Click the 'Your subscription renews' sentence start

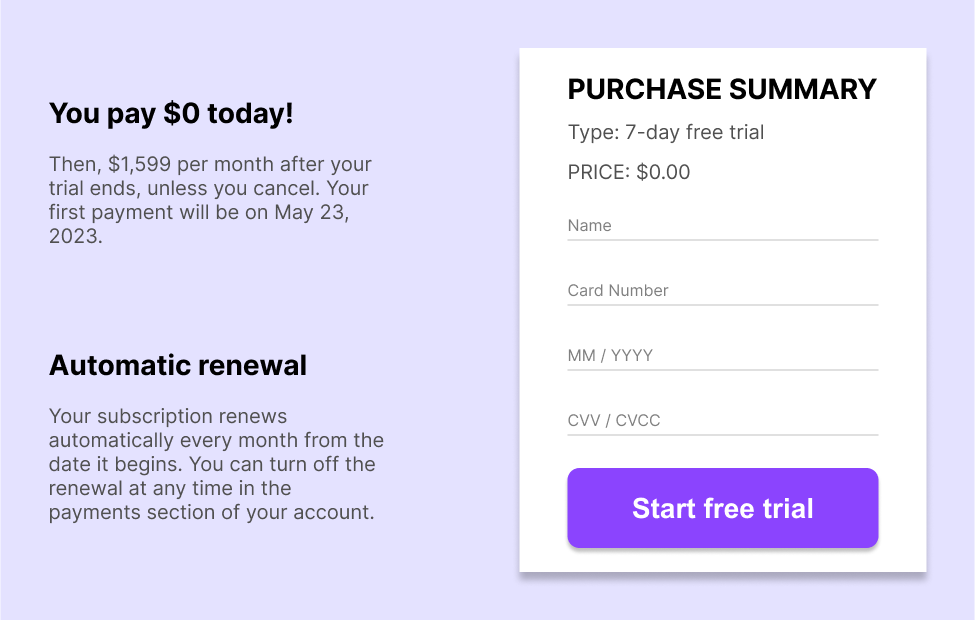[168, 416]
